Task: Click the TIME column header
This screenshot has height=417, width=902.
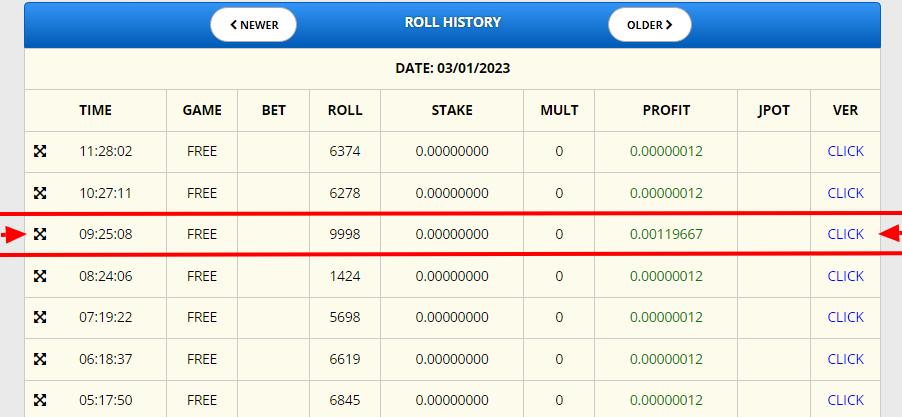Action: 95,110
